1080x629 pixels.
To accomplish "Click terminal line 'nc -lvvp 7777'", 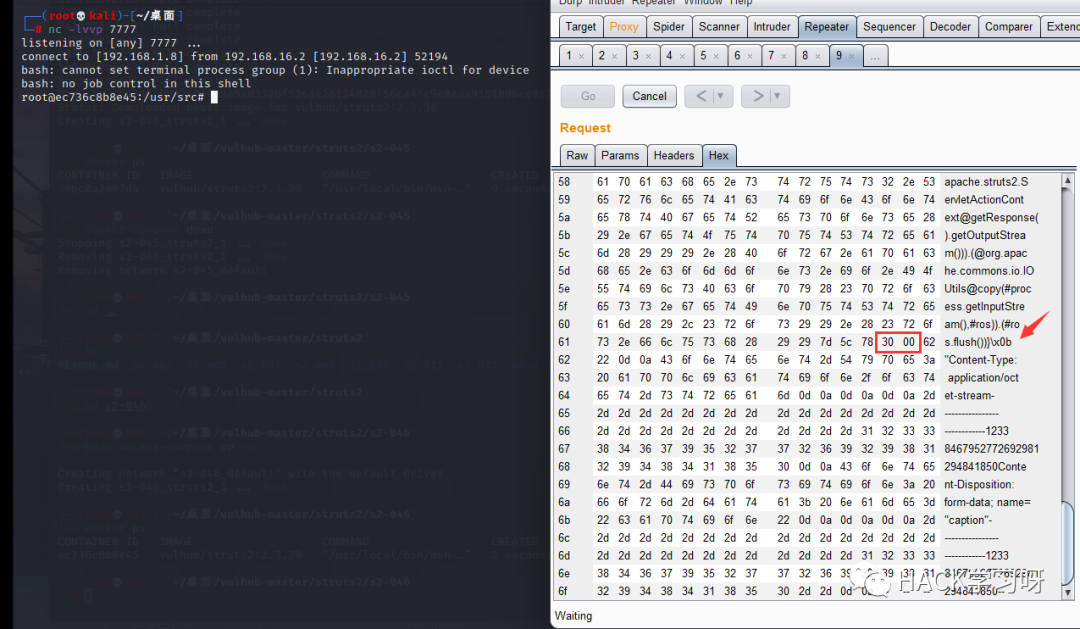I will pos(92,30).
